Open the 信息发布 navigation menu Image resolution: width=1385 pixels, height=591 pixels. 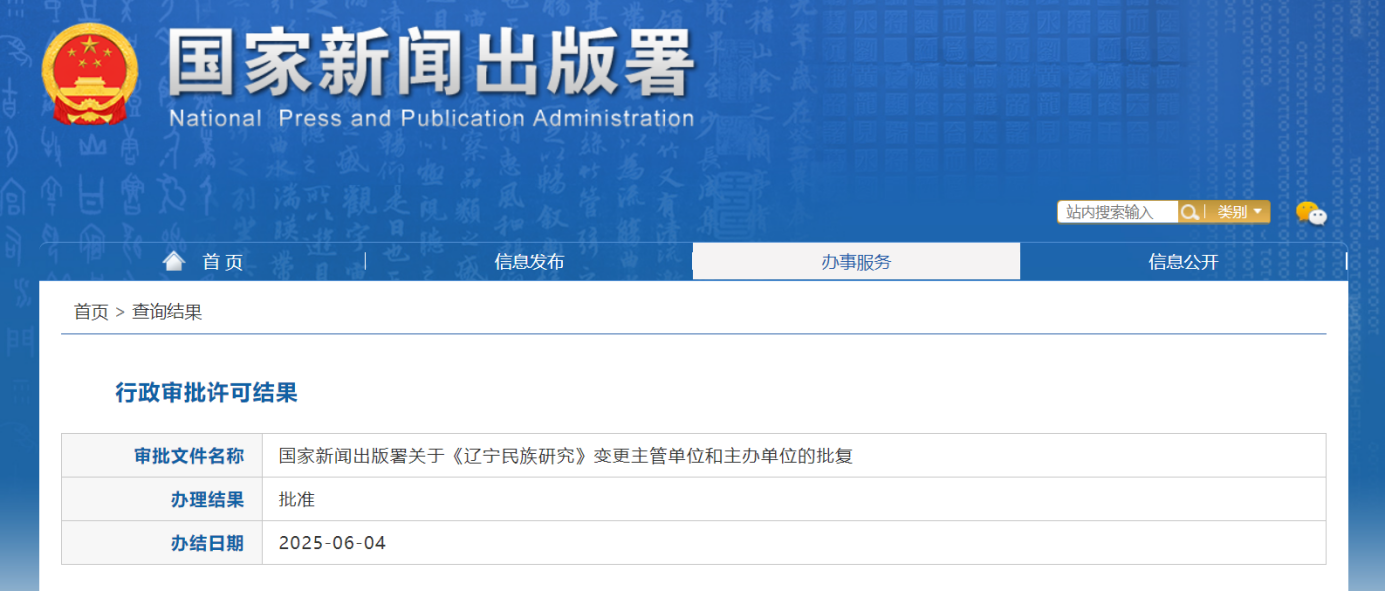click(x=529, y=262)
